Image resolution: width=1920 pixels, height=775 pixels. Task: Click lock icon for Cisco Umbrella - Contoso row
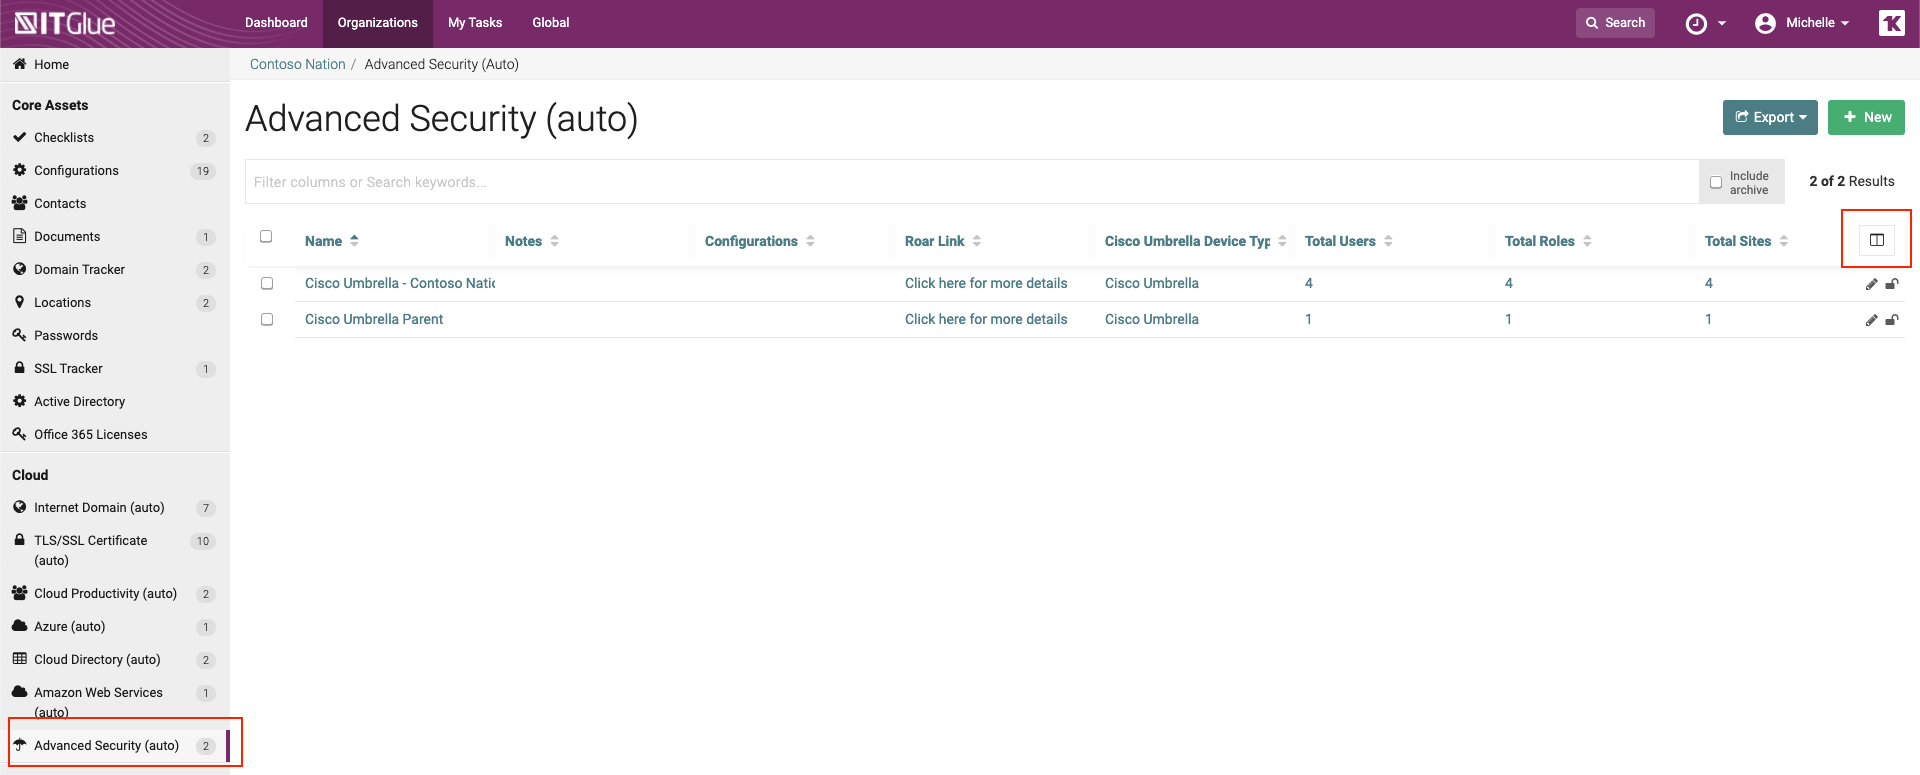(1892, 284)
